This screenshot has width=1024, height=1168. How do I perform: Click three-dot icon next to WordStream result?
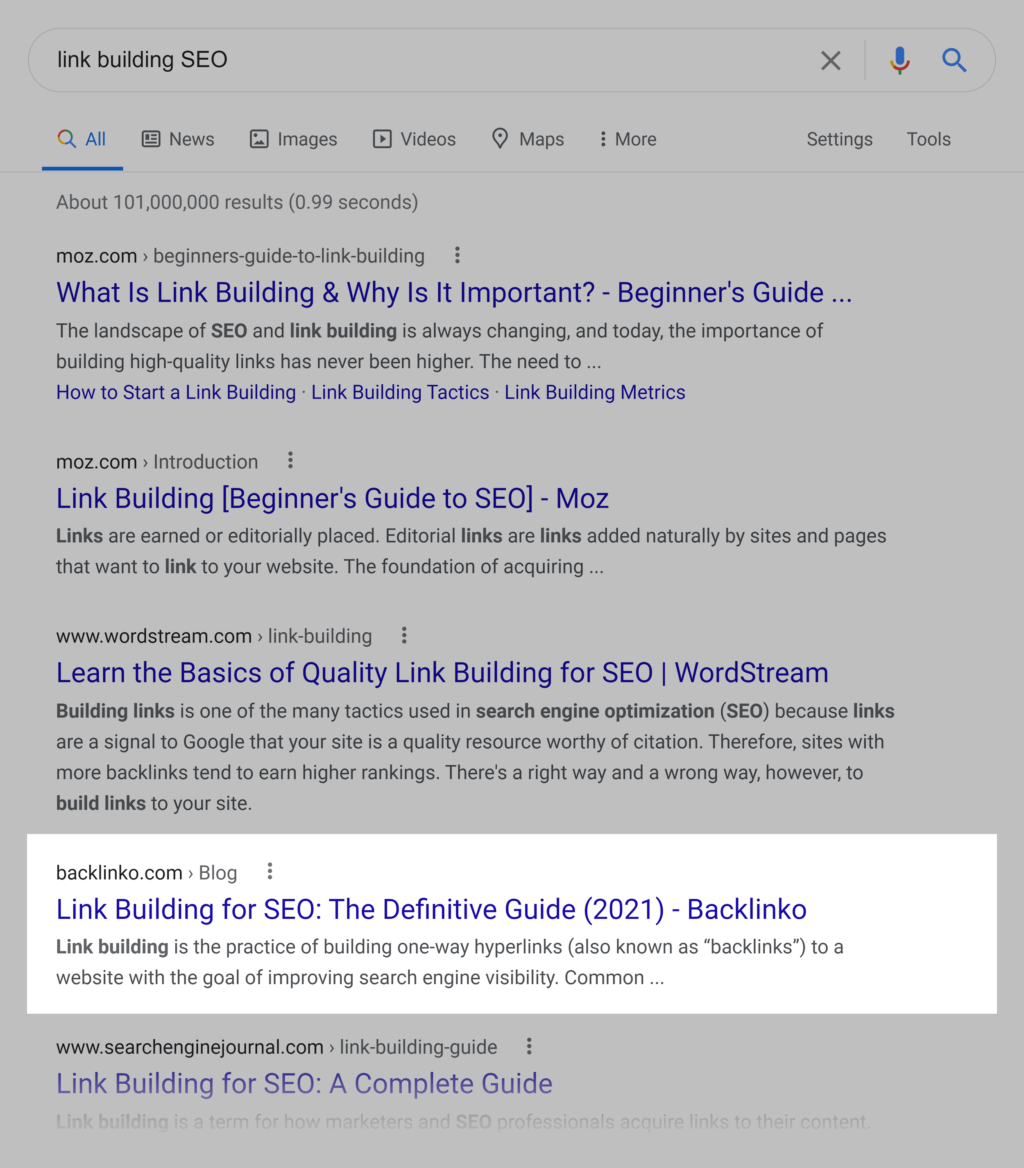(404, 635)
